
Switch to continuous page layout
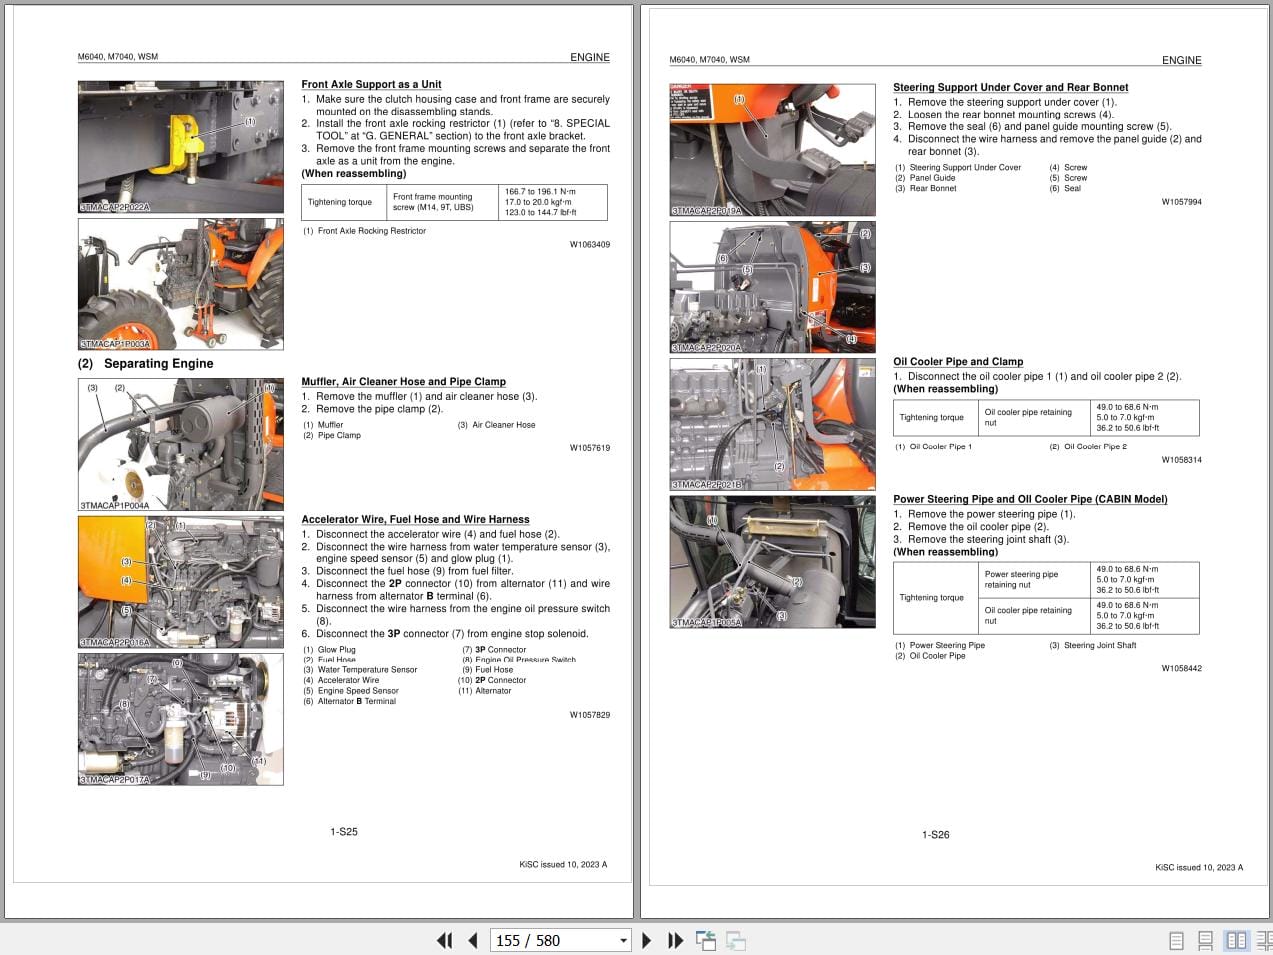1206,941
